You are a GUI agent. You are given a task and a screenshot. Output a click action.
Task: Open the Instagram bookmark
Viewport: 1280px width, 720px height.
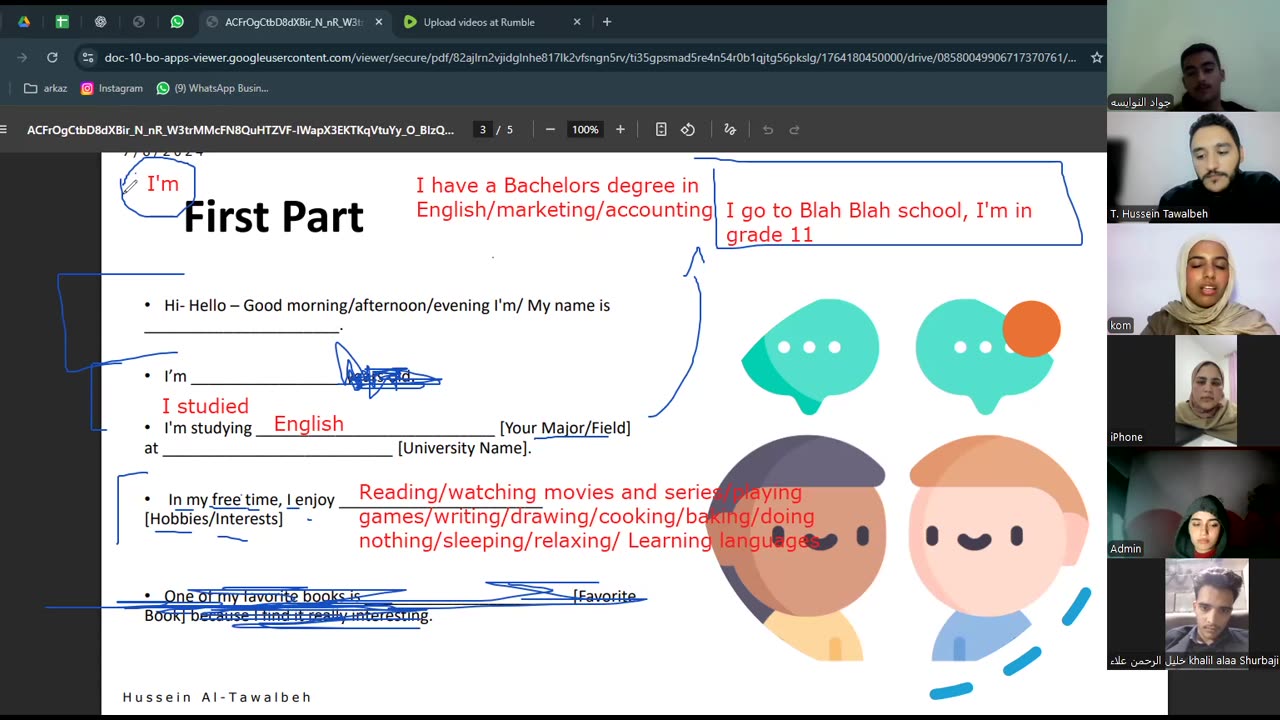(x=112, y=88)
